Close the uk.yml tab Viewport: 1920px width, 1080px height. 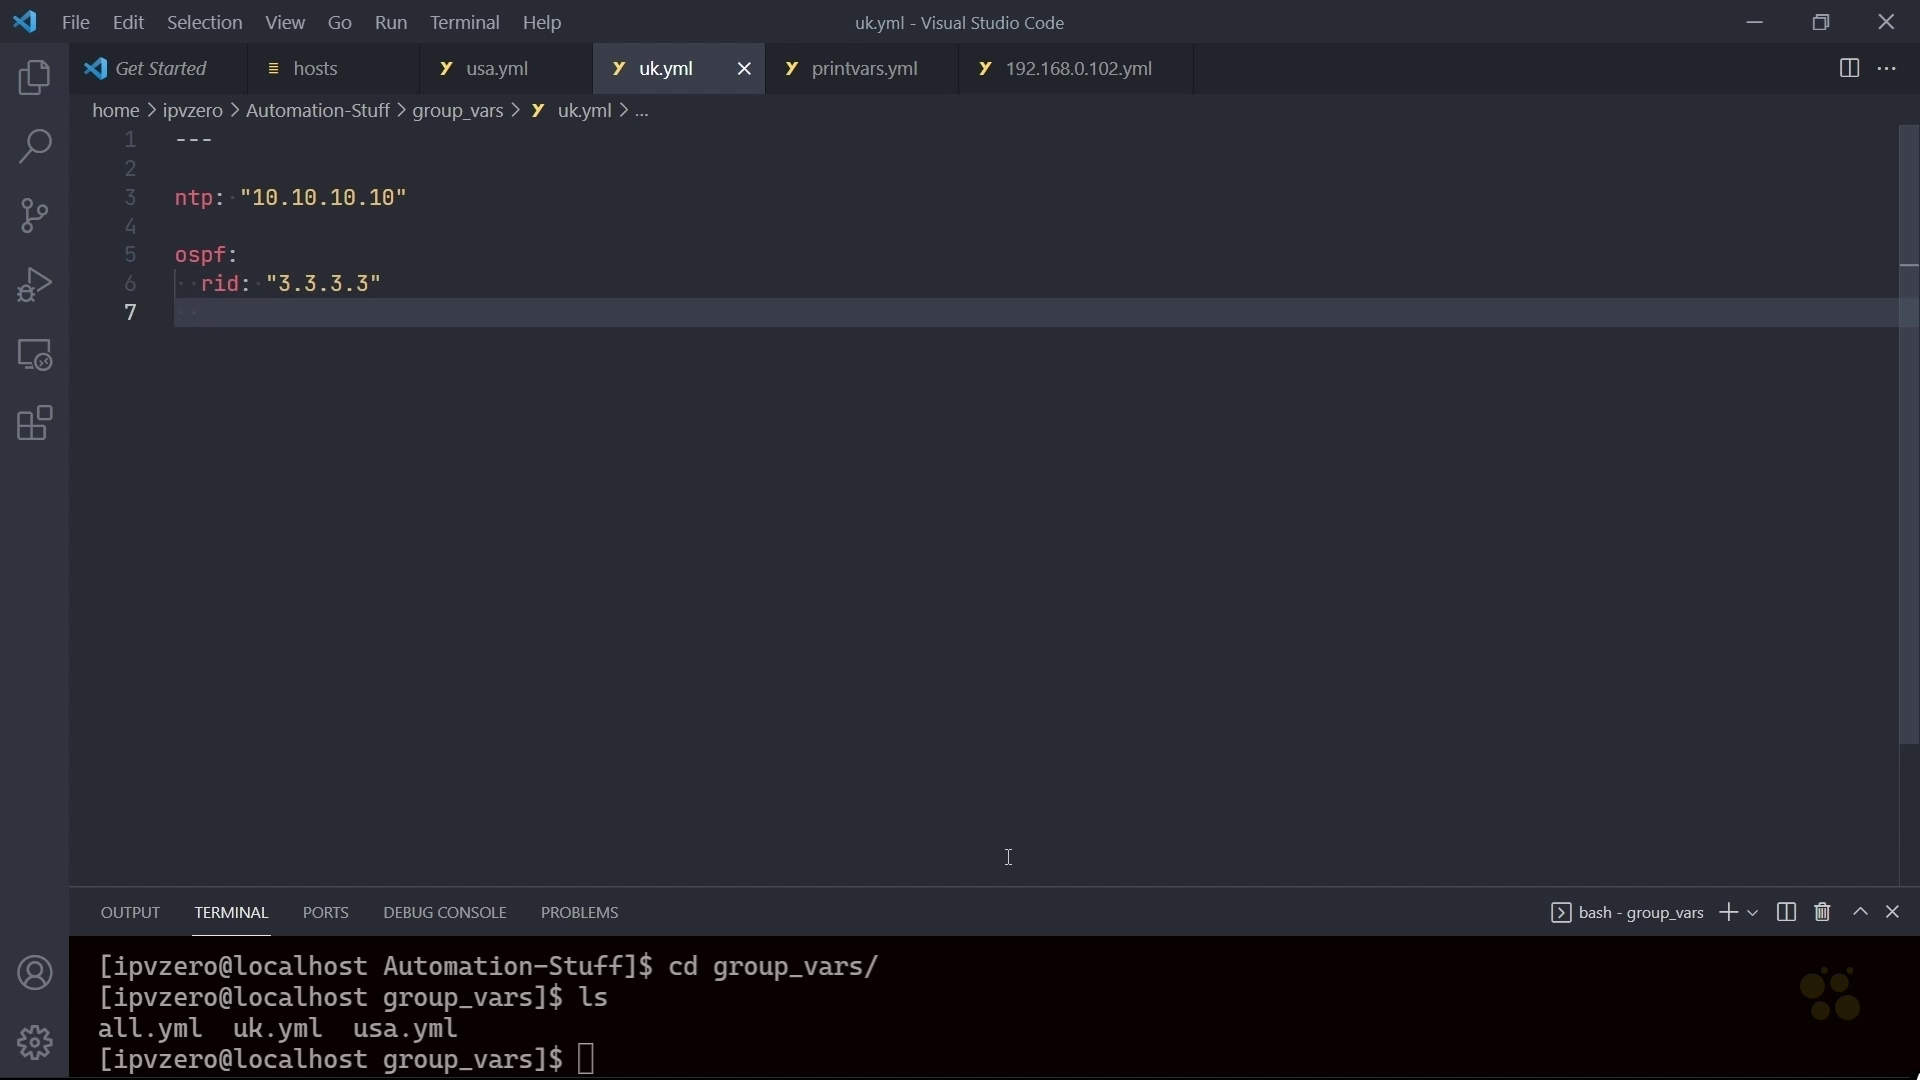click(744, 69)
